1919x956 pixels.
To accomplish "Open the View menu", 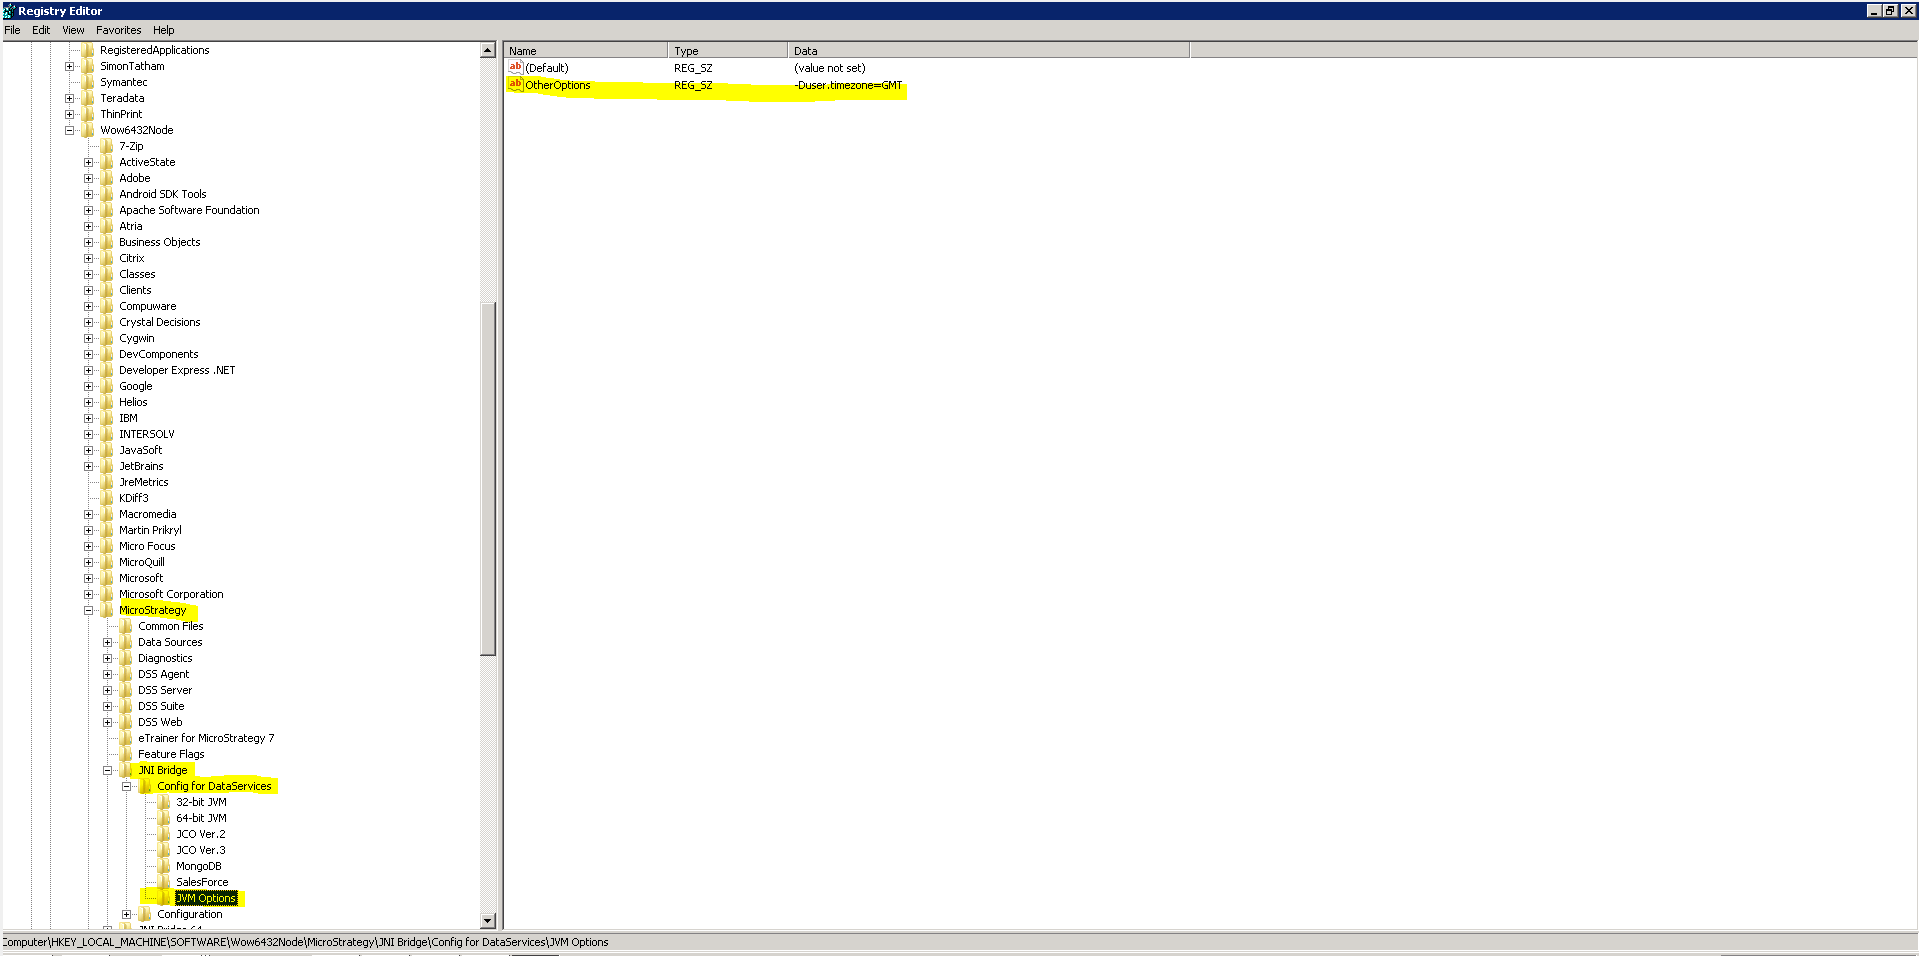I will tap(73, 30).
